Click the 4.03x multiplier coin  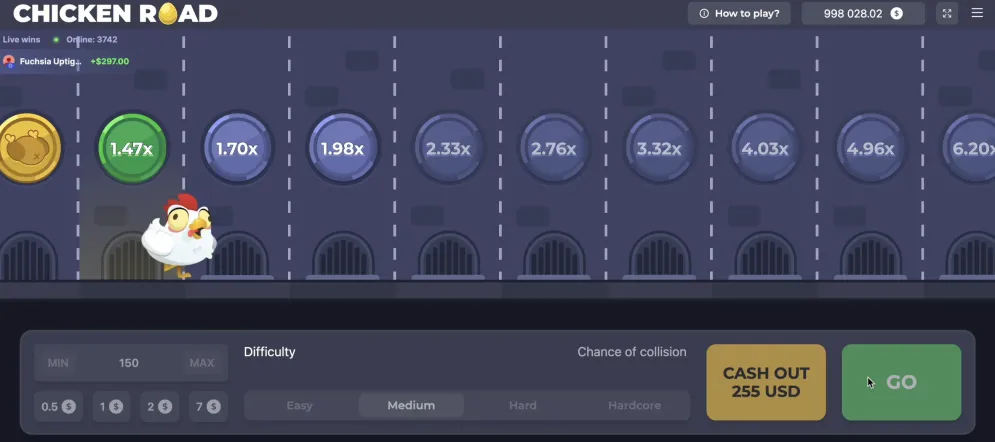pyautogui.click(x=765, y=148)
